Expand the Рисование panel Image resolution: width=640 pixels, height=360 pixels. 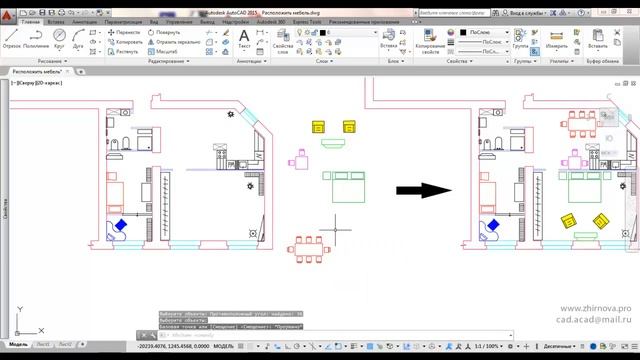click(x=52, y=61)
